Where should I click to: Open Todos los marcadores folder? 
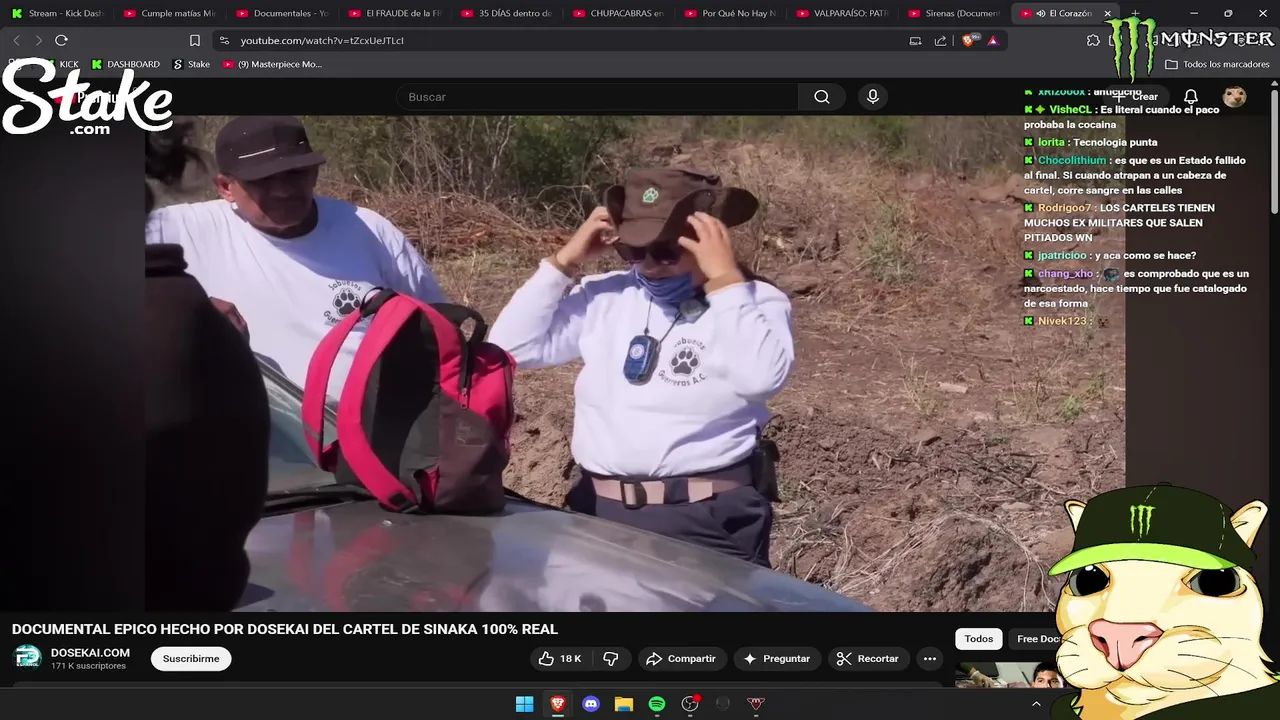point(1217,64)
